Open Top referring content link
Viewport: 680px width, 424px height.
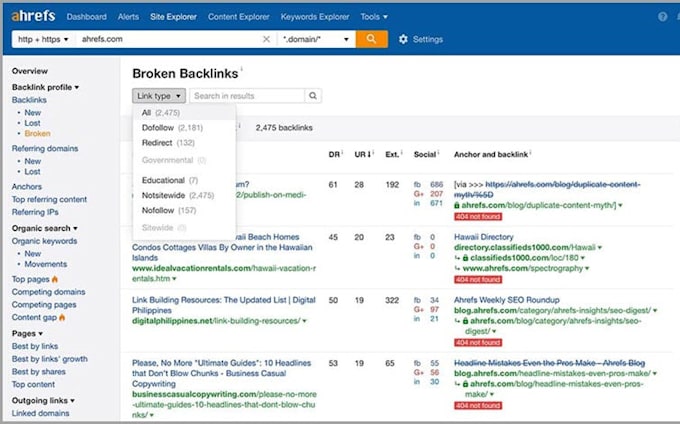[49, 199]
